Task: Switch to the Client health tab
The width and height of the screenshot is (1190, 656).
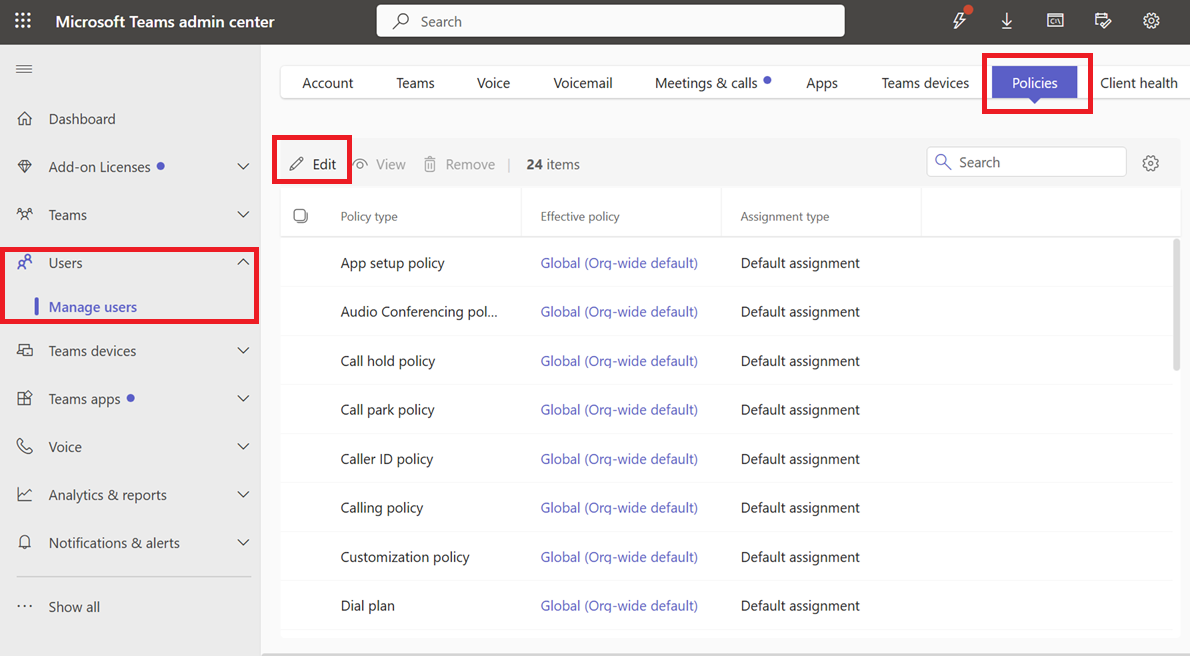Action: tap(1138, 83)
